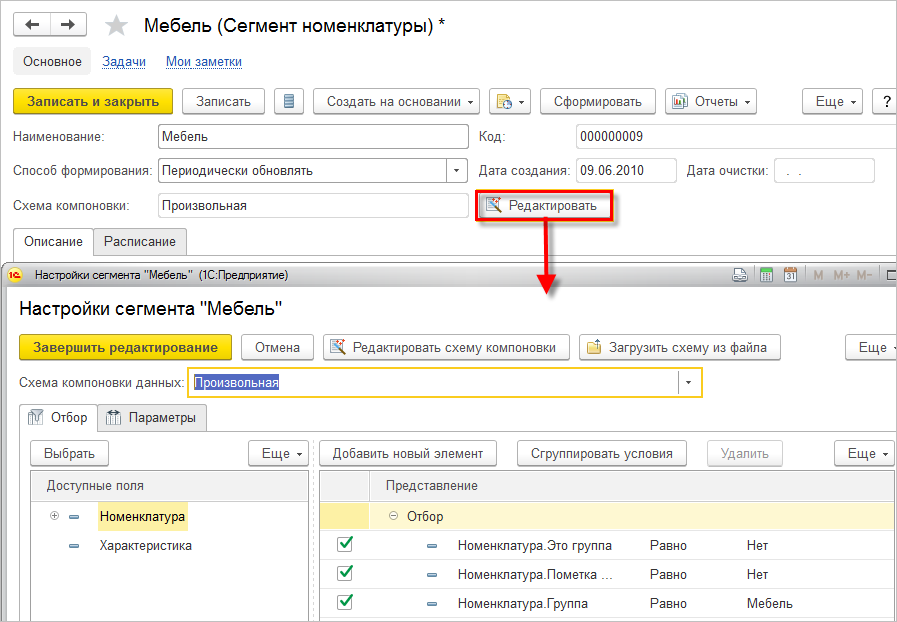The image size is (897, 622).
Task: Switch to the Параметры tab
Action: point(152,417)
